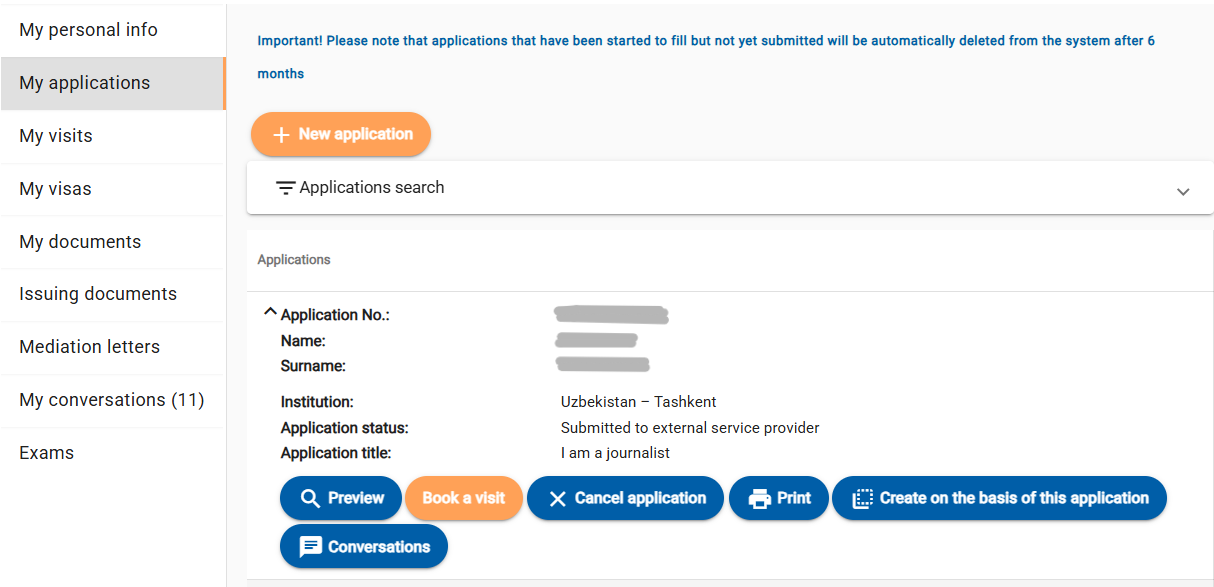Viewport: 1214px width, 587px height.
Task: Click the copy icon on Create on basis button
Action: coord(862,498)
